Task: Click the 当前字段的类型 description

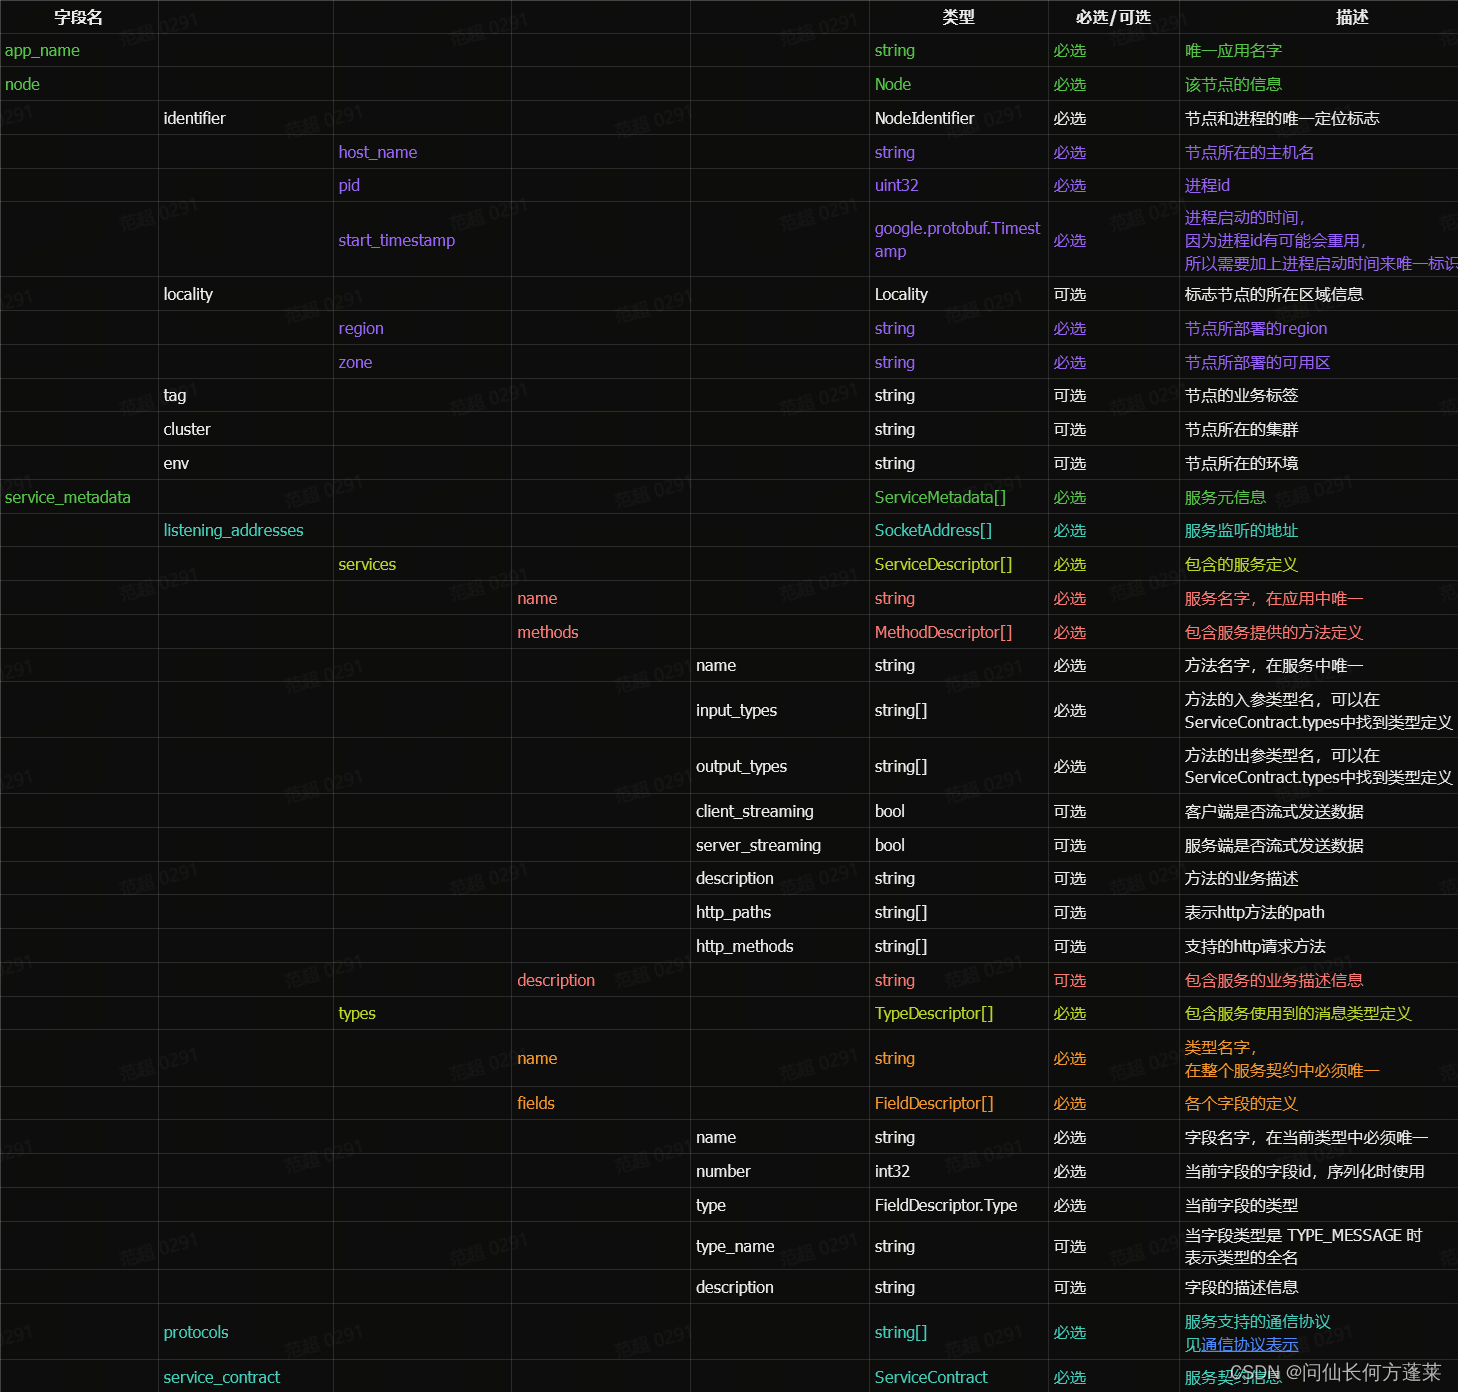Action: pyautogui.click(x=1241, y=1205)
